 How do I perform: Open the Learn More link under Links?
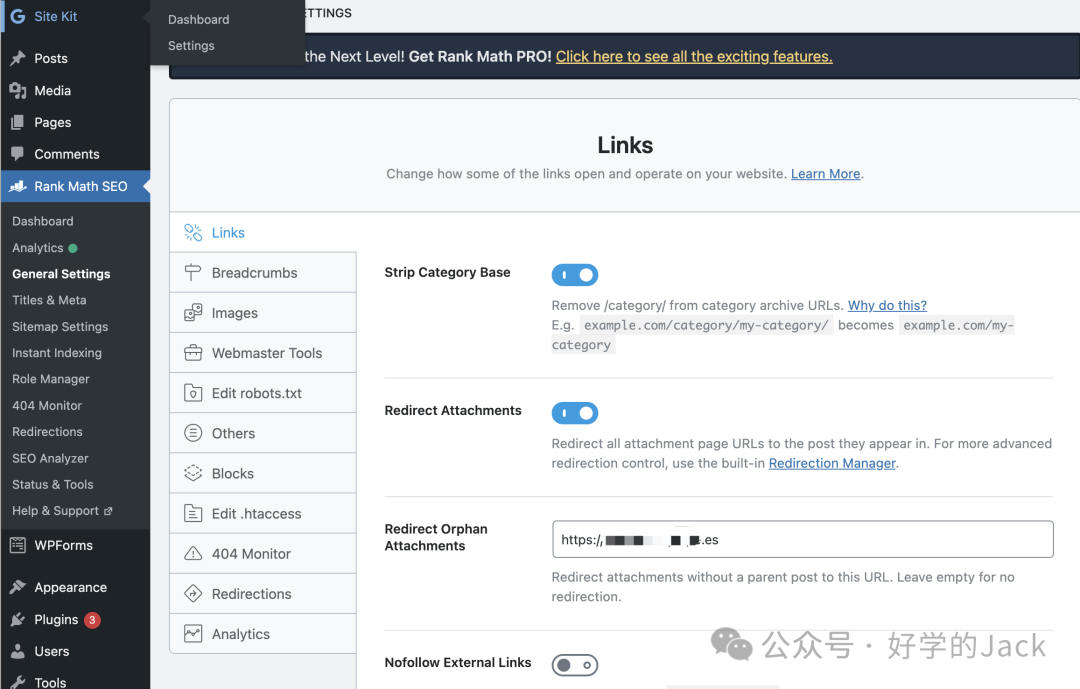(825, 174)
